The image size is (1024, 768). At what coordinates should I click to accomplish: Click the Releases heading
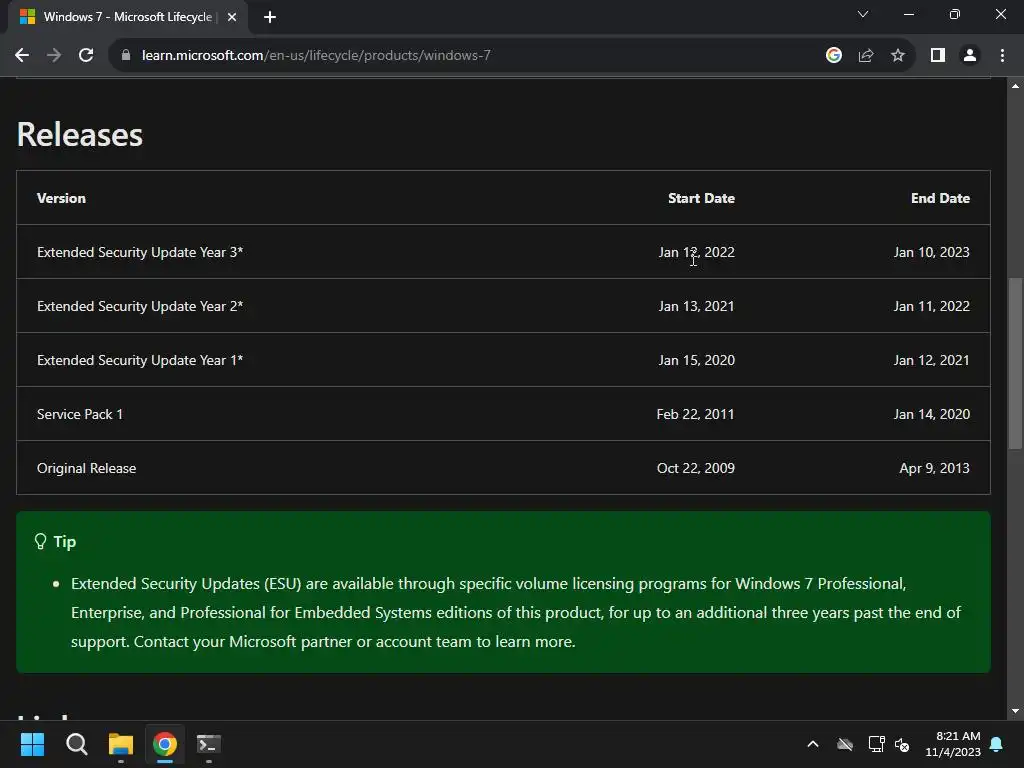[80, 135]
